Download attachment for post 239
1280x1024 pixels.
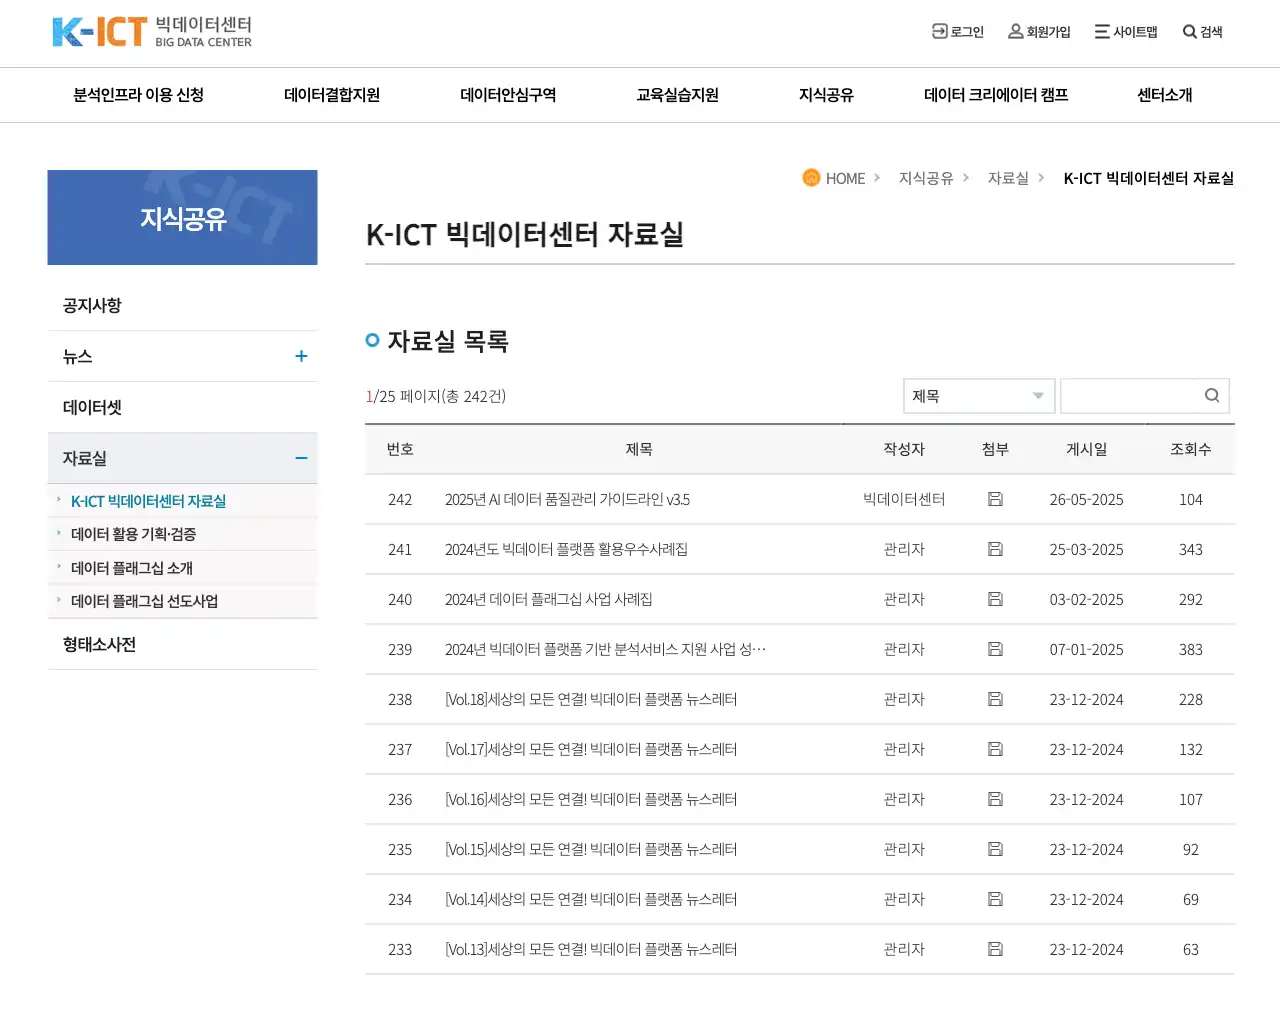[x=995, y=649]
